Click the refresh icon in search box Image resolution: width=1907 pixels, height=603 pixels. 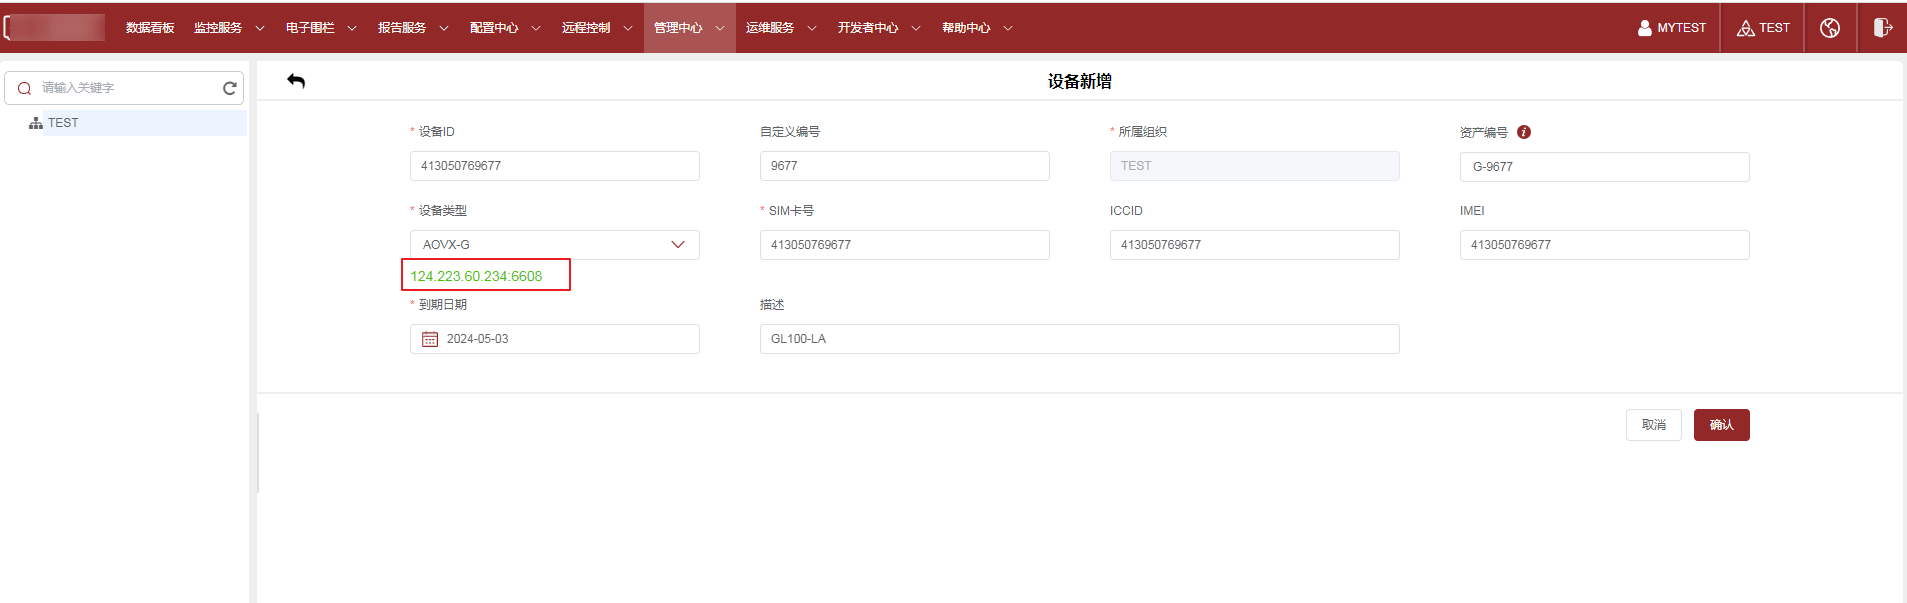click(229, 88)
